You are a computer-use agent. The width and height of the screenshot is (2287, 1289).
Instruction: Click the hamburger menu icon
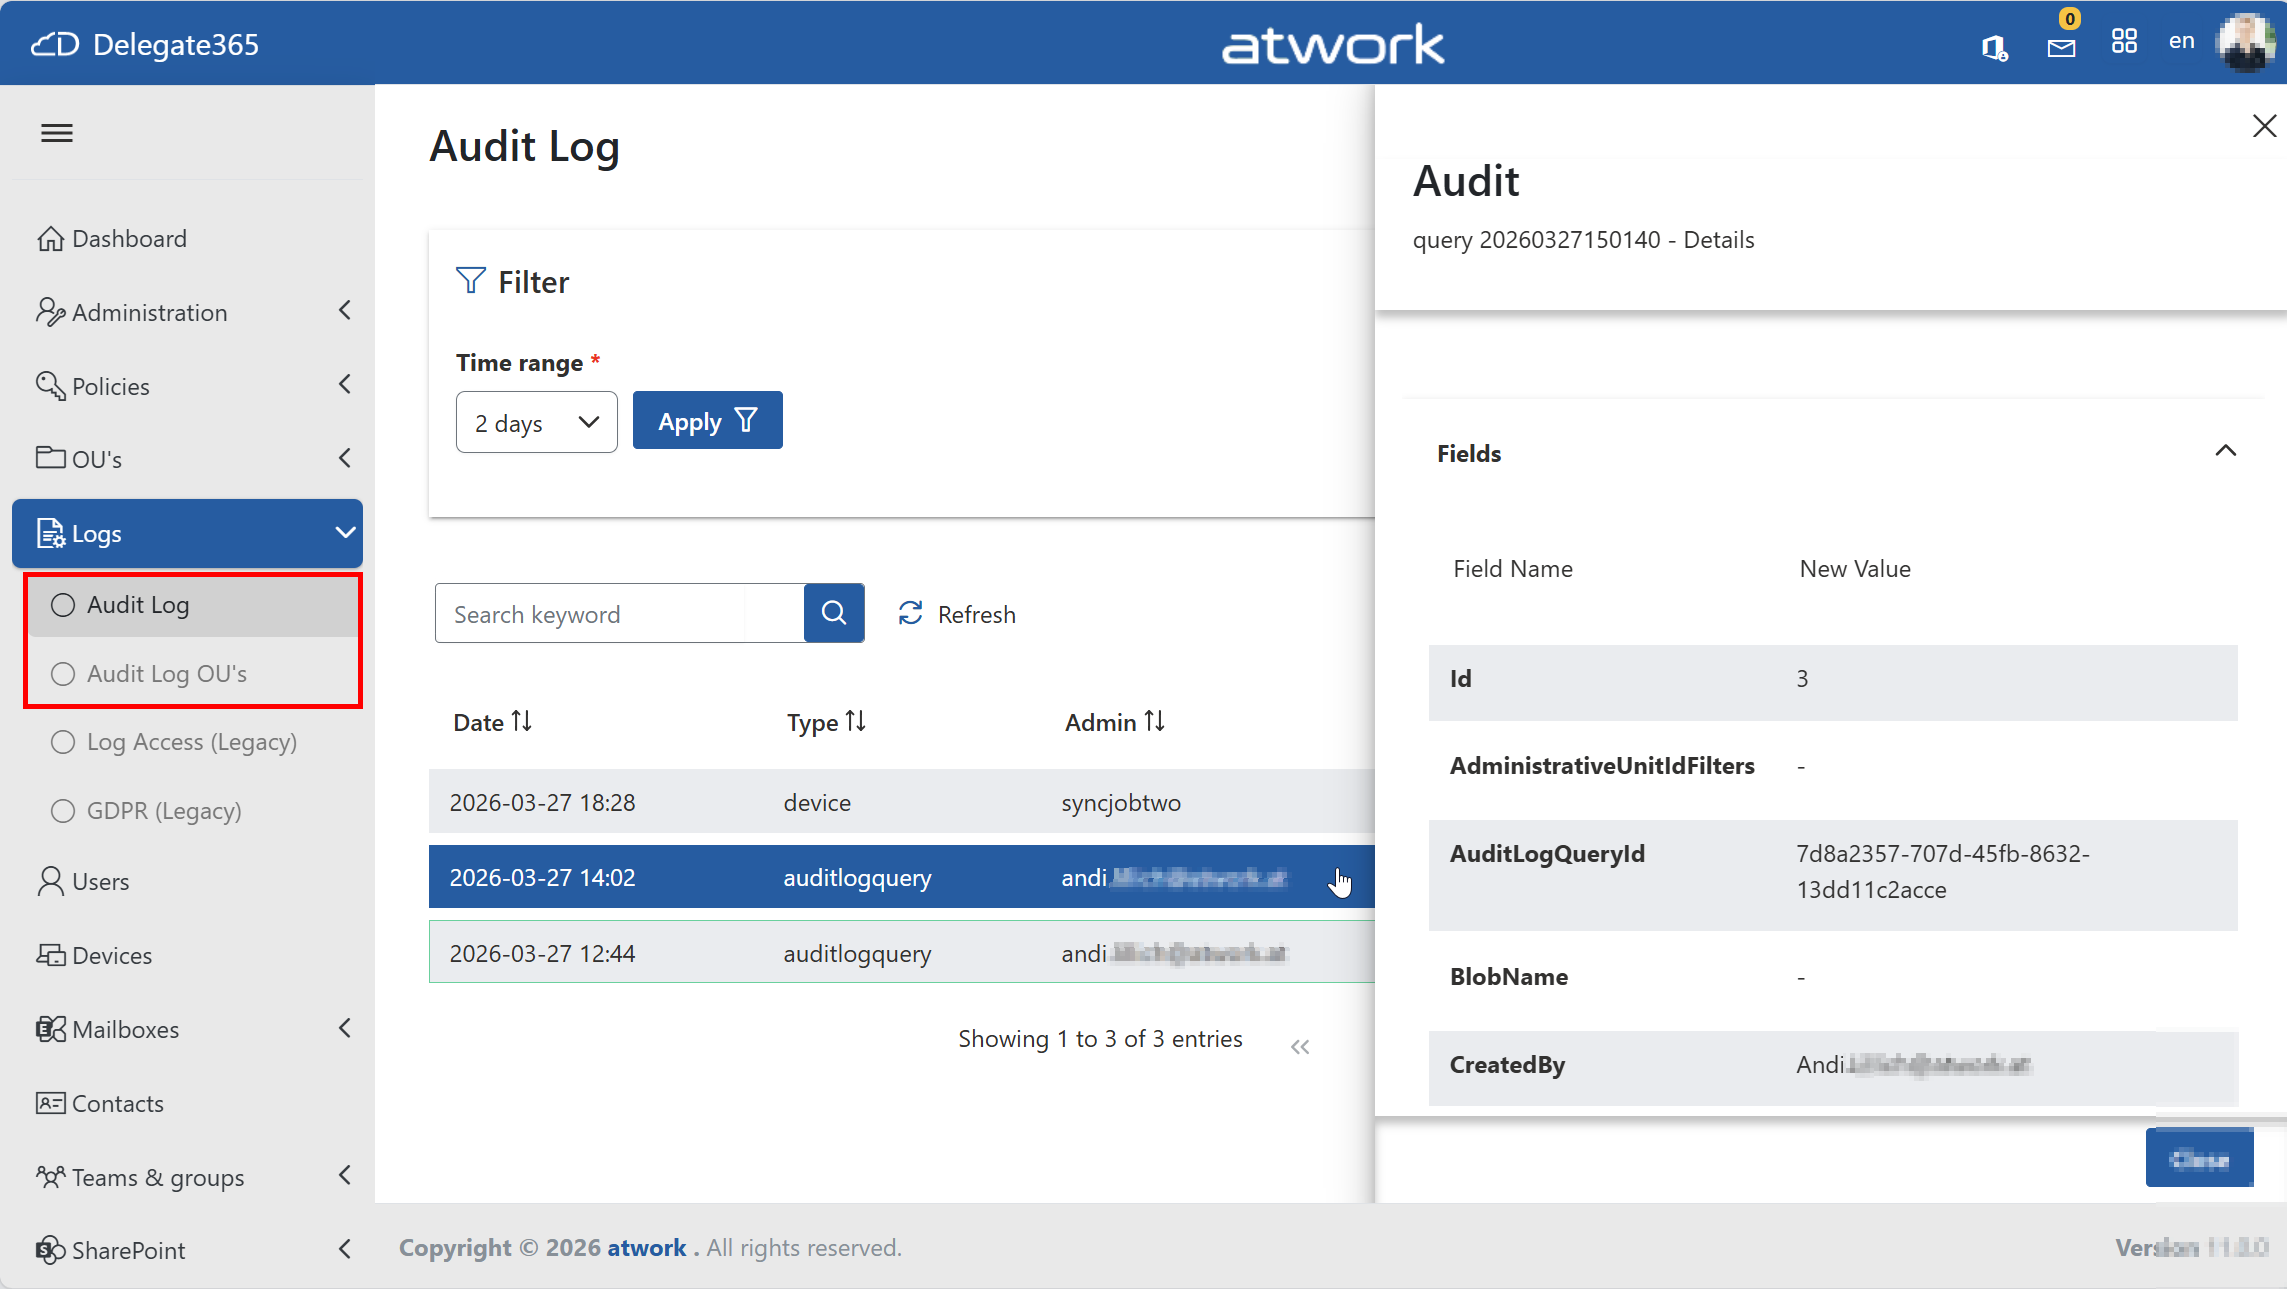click(57, 133)
